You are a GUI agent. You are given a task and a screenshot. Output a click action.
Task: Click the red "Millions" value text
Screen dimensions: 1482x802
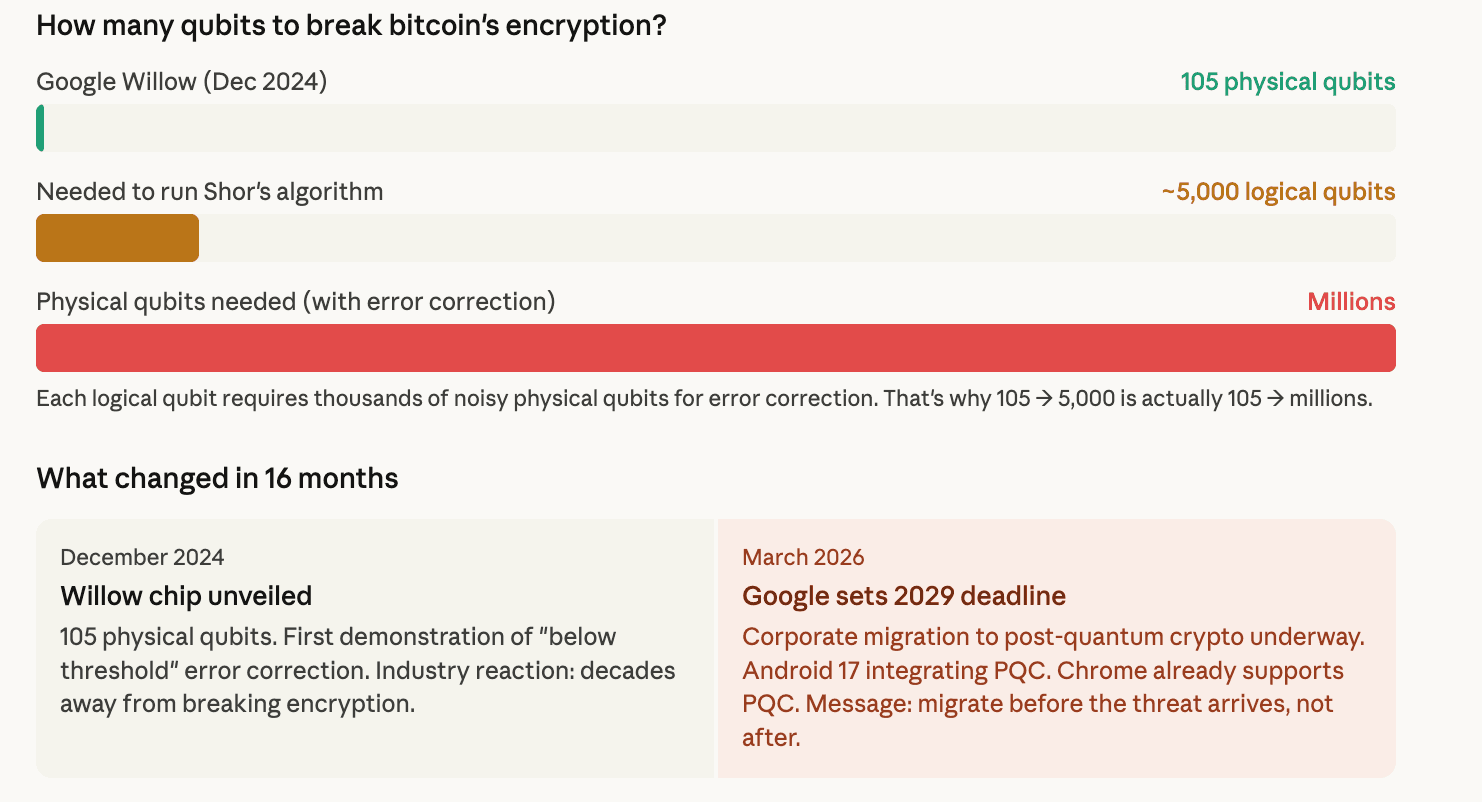click(1351, 302)
